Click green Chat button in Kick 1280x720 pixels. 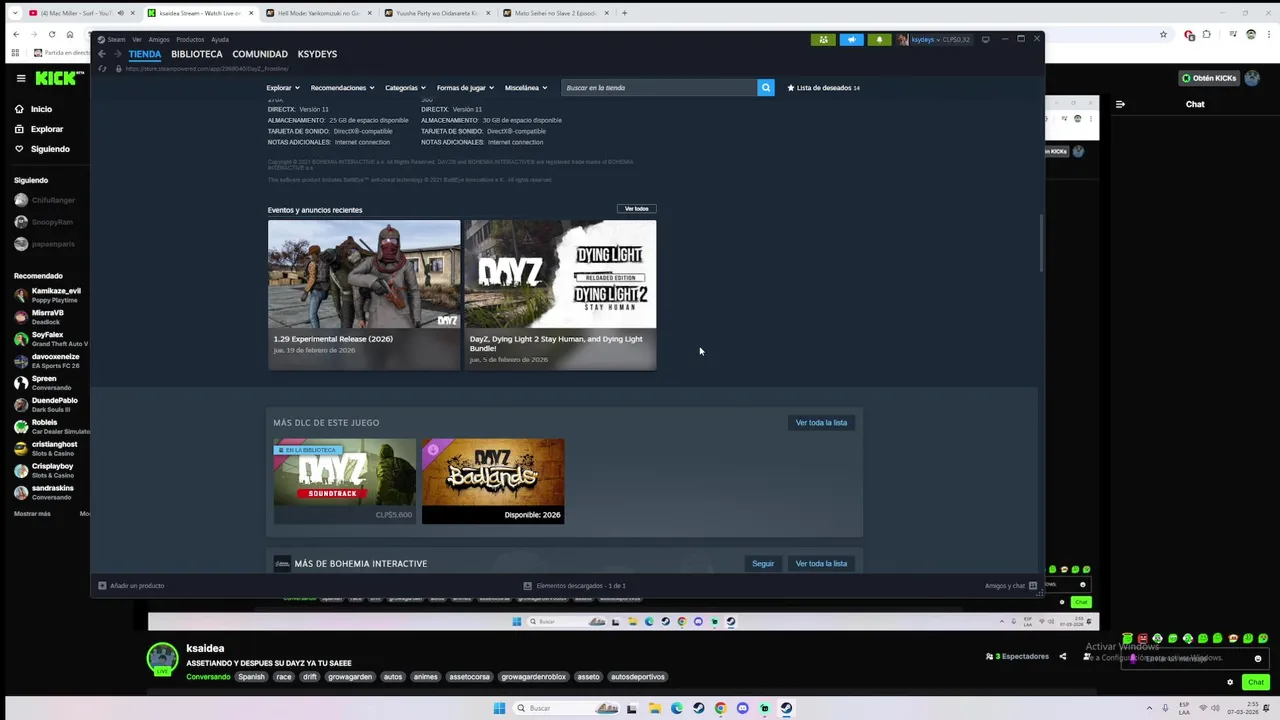1255,682
